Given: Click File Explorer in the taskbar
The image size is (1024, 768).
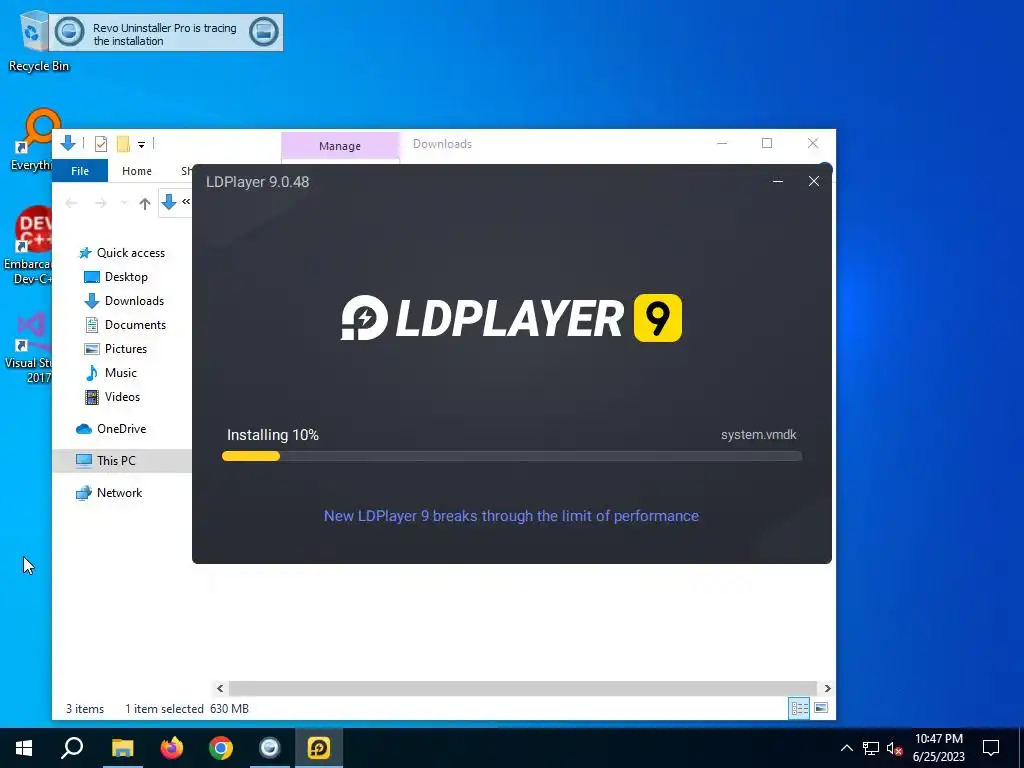Looking at the screenshot, I should point(122,748).
